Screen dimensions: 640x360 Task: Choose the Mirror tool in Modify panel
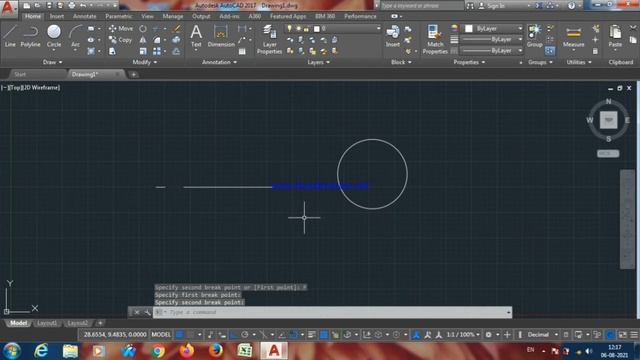point(143,40)
